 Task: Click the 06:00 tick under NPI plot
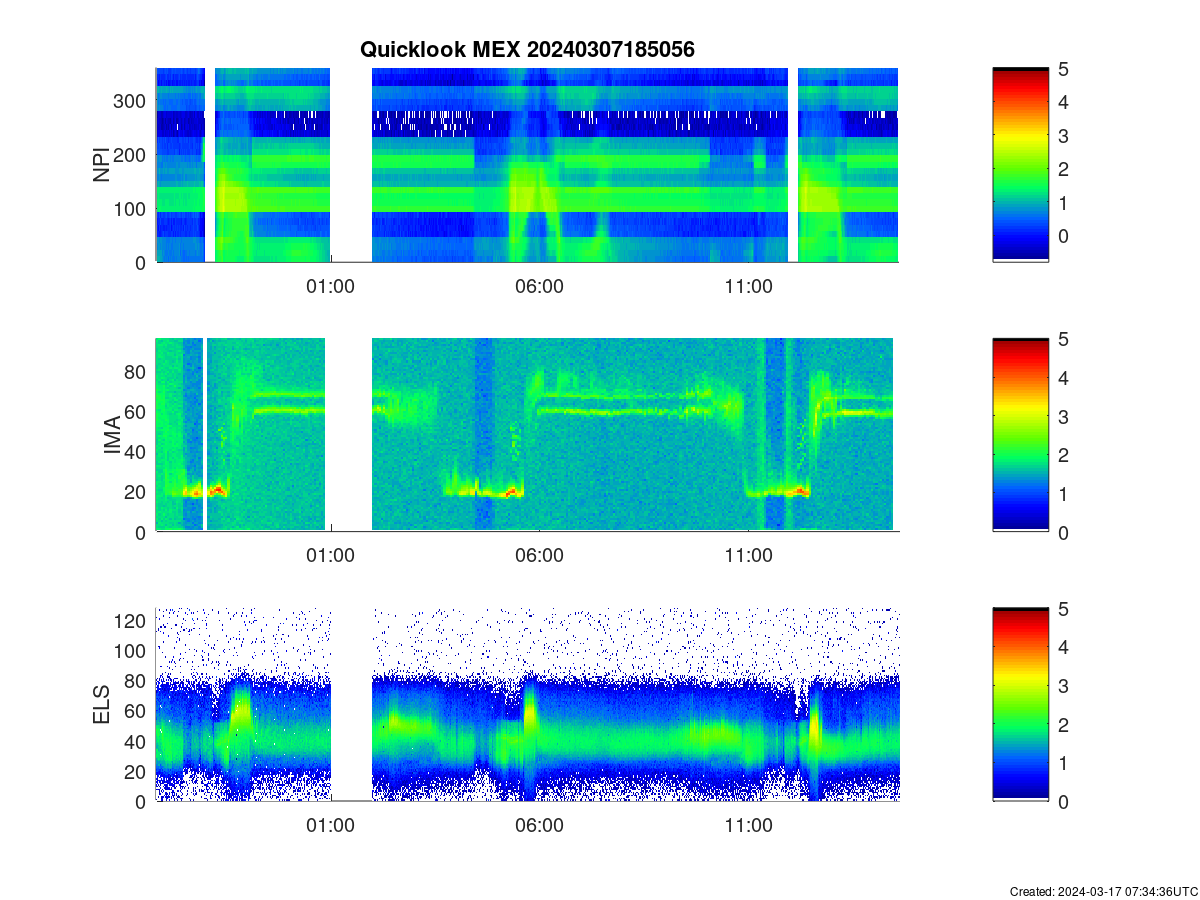(539, 286)
